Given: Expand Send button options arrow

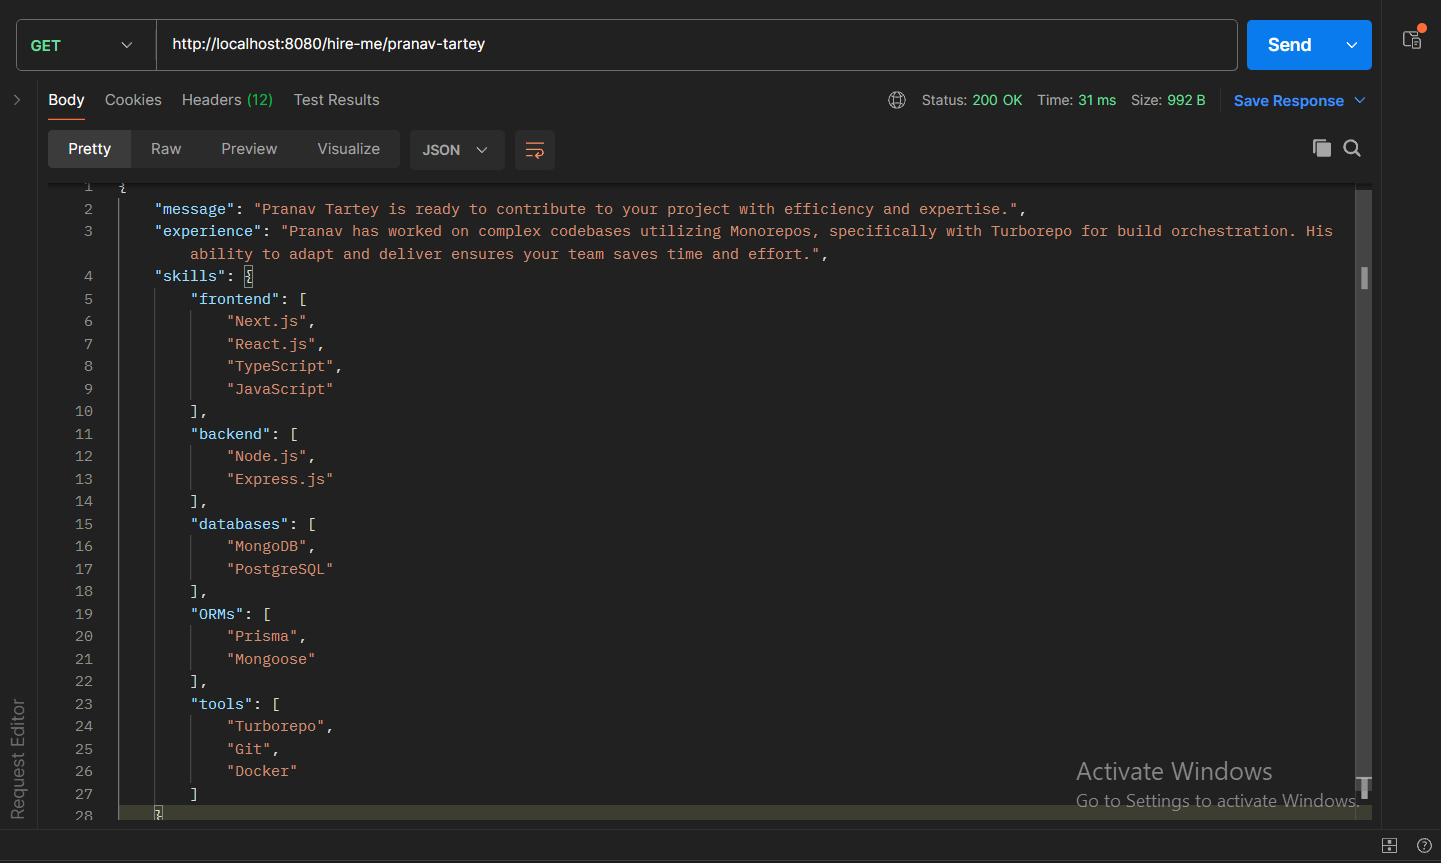Looking at the screenshot, I should [1352, 45].
